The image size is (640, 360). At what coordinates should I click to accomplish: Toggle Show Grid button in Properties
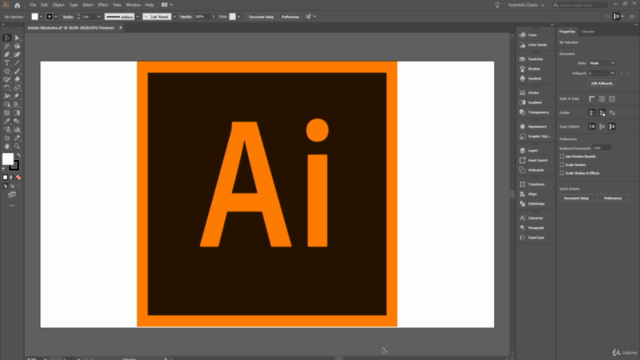tap(602, 99)
